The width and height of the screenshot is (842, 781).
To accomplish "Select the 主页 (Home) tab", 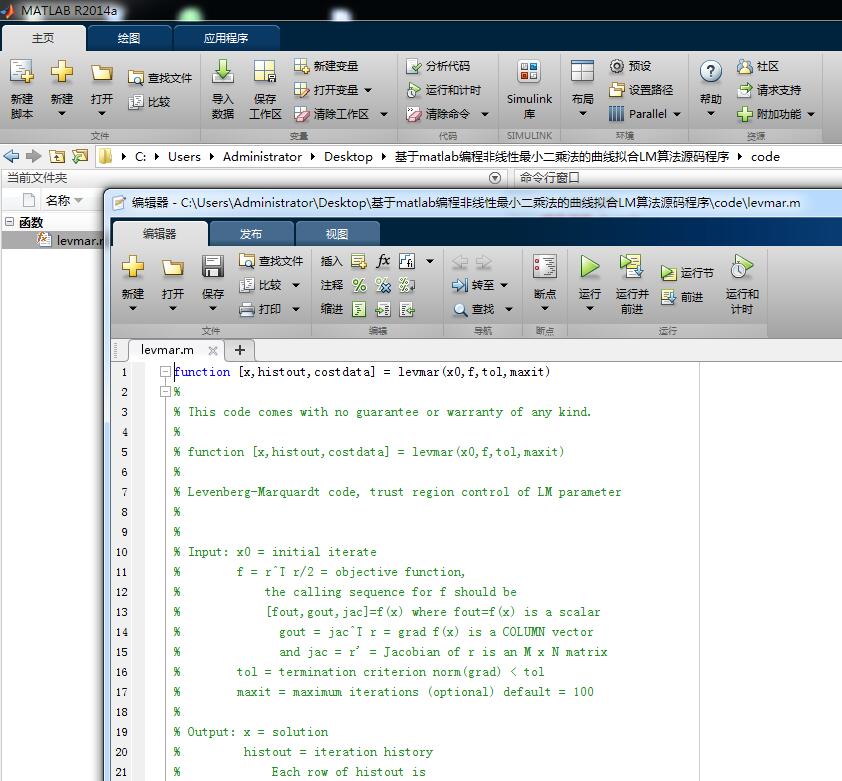I will coord(43,38).
